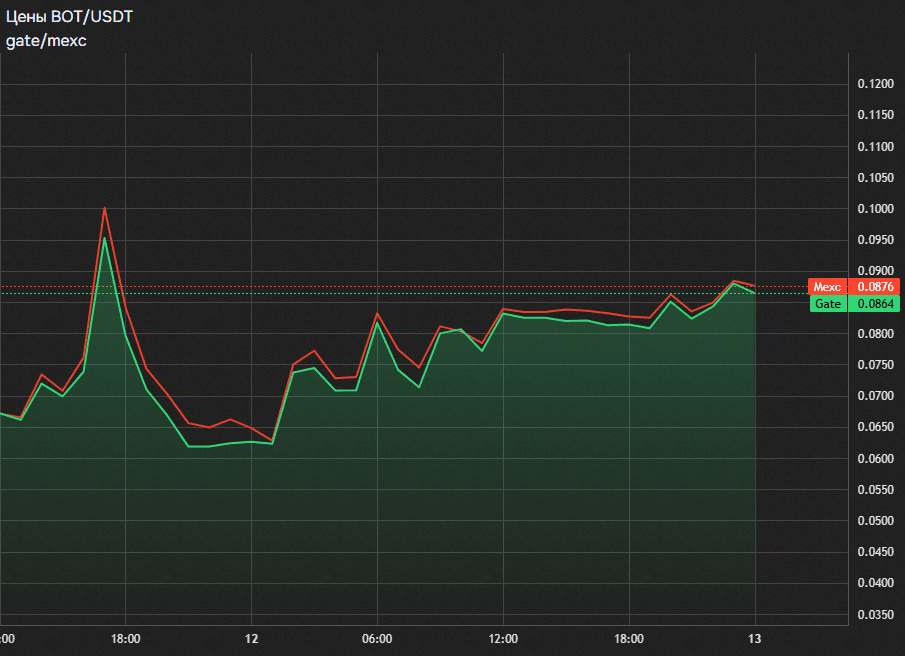Click the 0.1000 price axis label
905x656 pixels.
pos(875,209)
